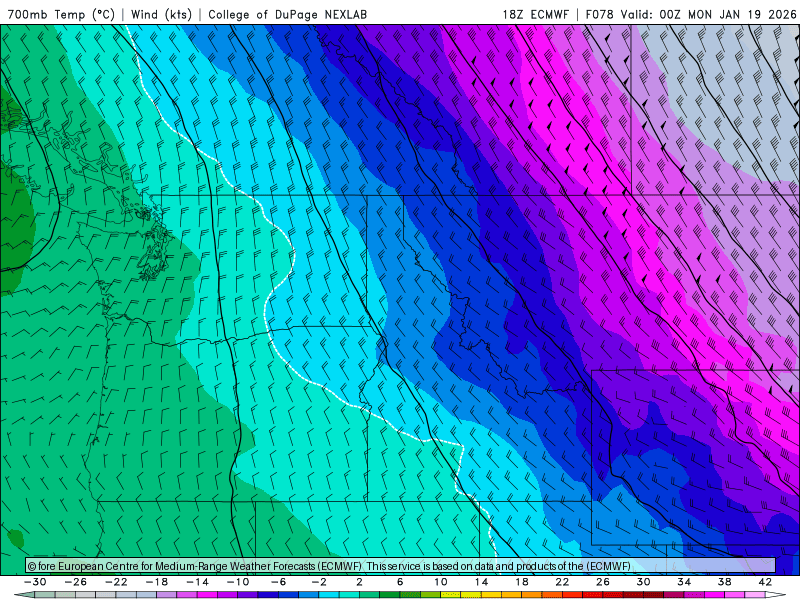
Task: Select the -30 legend scale label
Action: click(35, 582)
